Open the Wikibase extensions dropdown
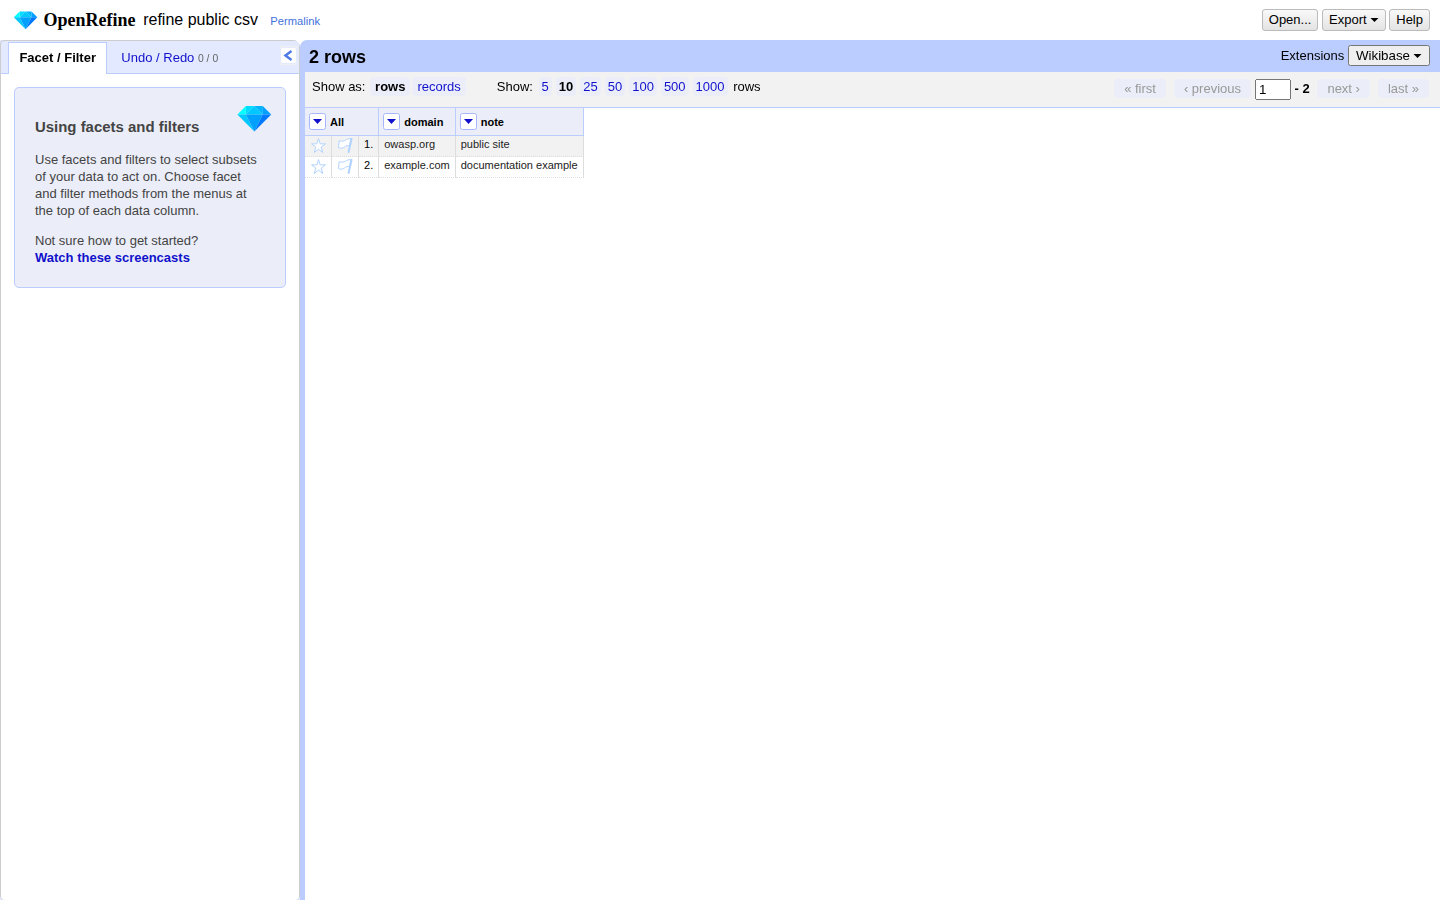Screen dimensions: 1440x900 click(1388, 56)
